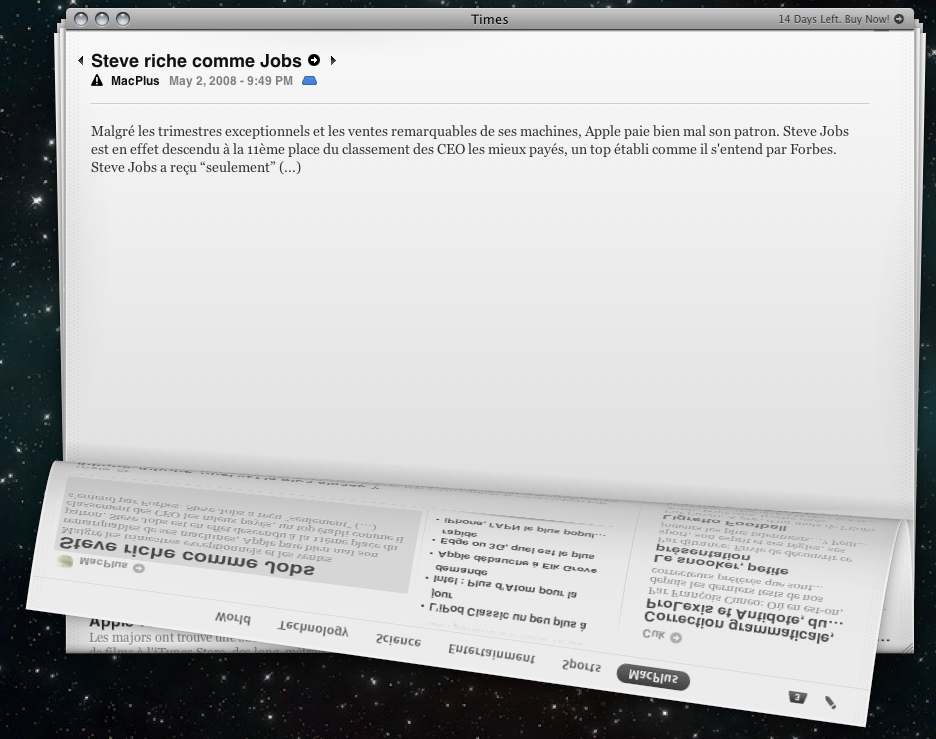The width and height of the screenshot is (936, 739).
Task: Click the "Cuk" source label on the curled page
Action: [x=653, y=634]
